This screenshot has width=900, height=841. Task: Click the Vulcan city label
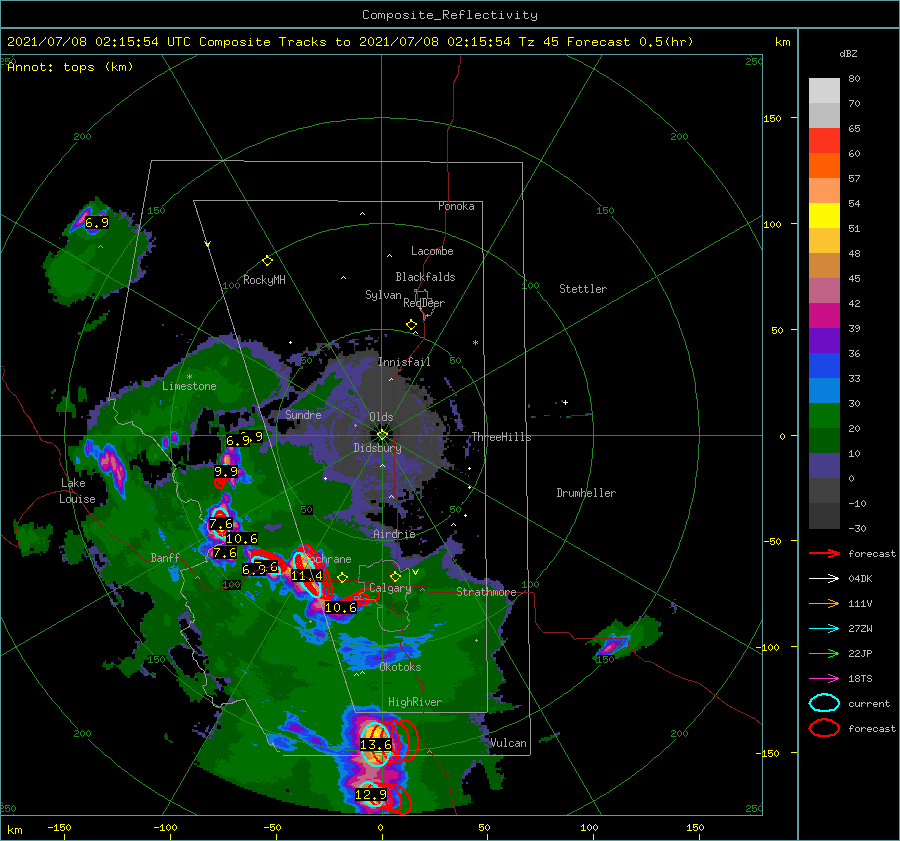509,743
